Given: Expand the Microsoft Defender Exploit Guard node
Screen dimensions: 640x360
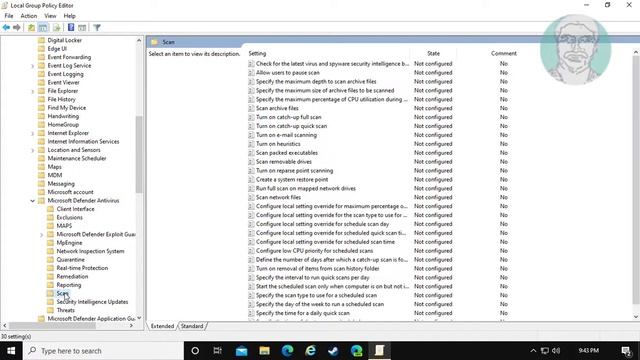Looking at the screenshot, I should (x=41, y=234).
